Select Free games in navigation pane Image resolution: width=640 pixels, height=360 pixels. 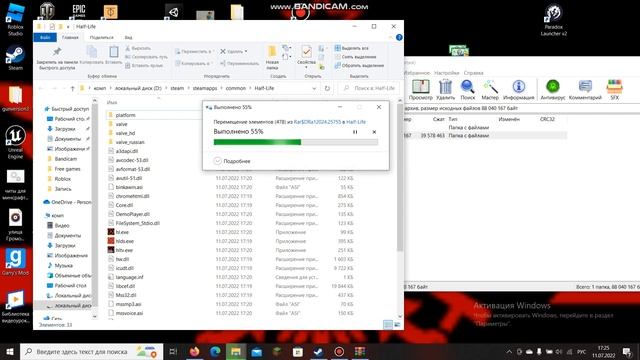(x=64, y=169)
